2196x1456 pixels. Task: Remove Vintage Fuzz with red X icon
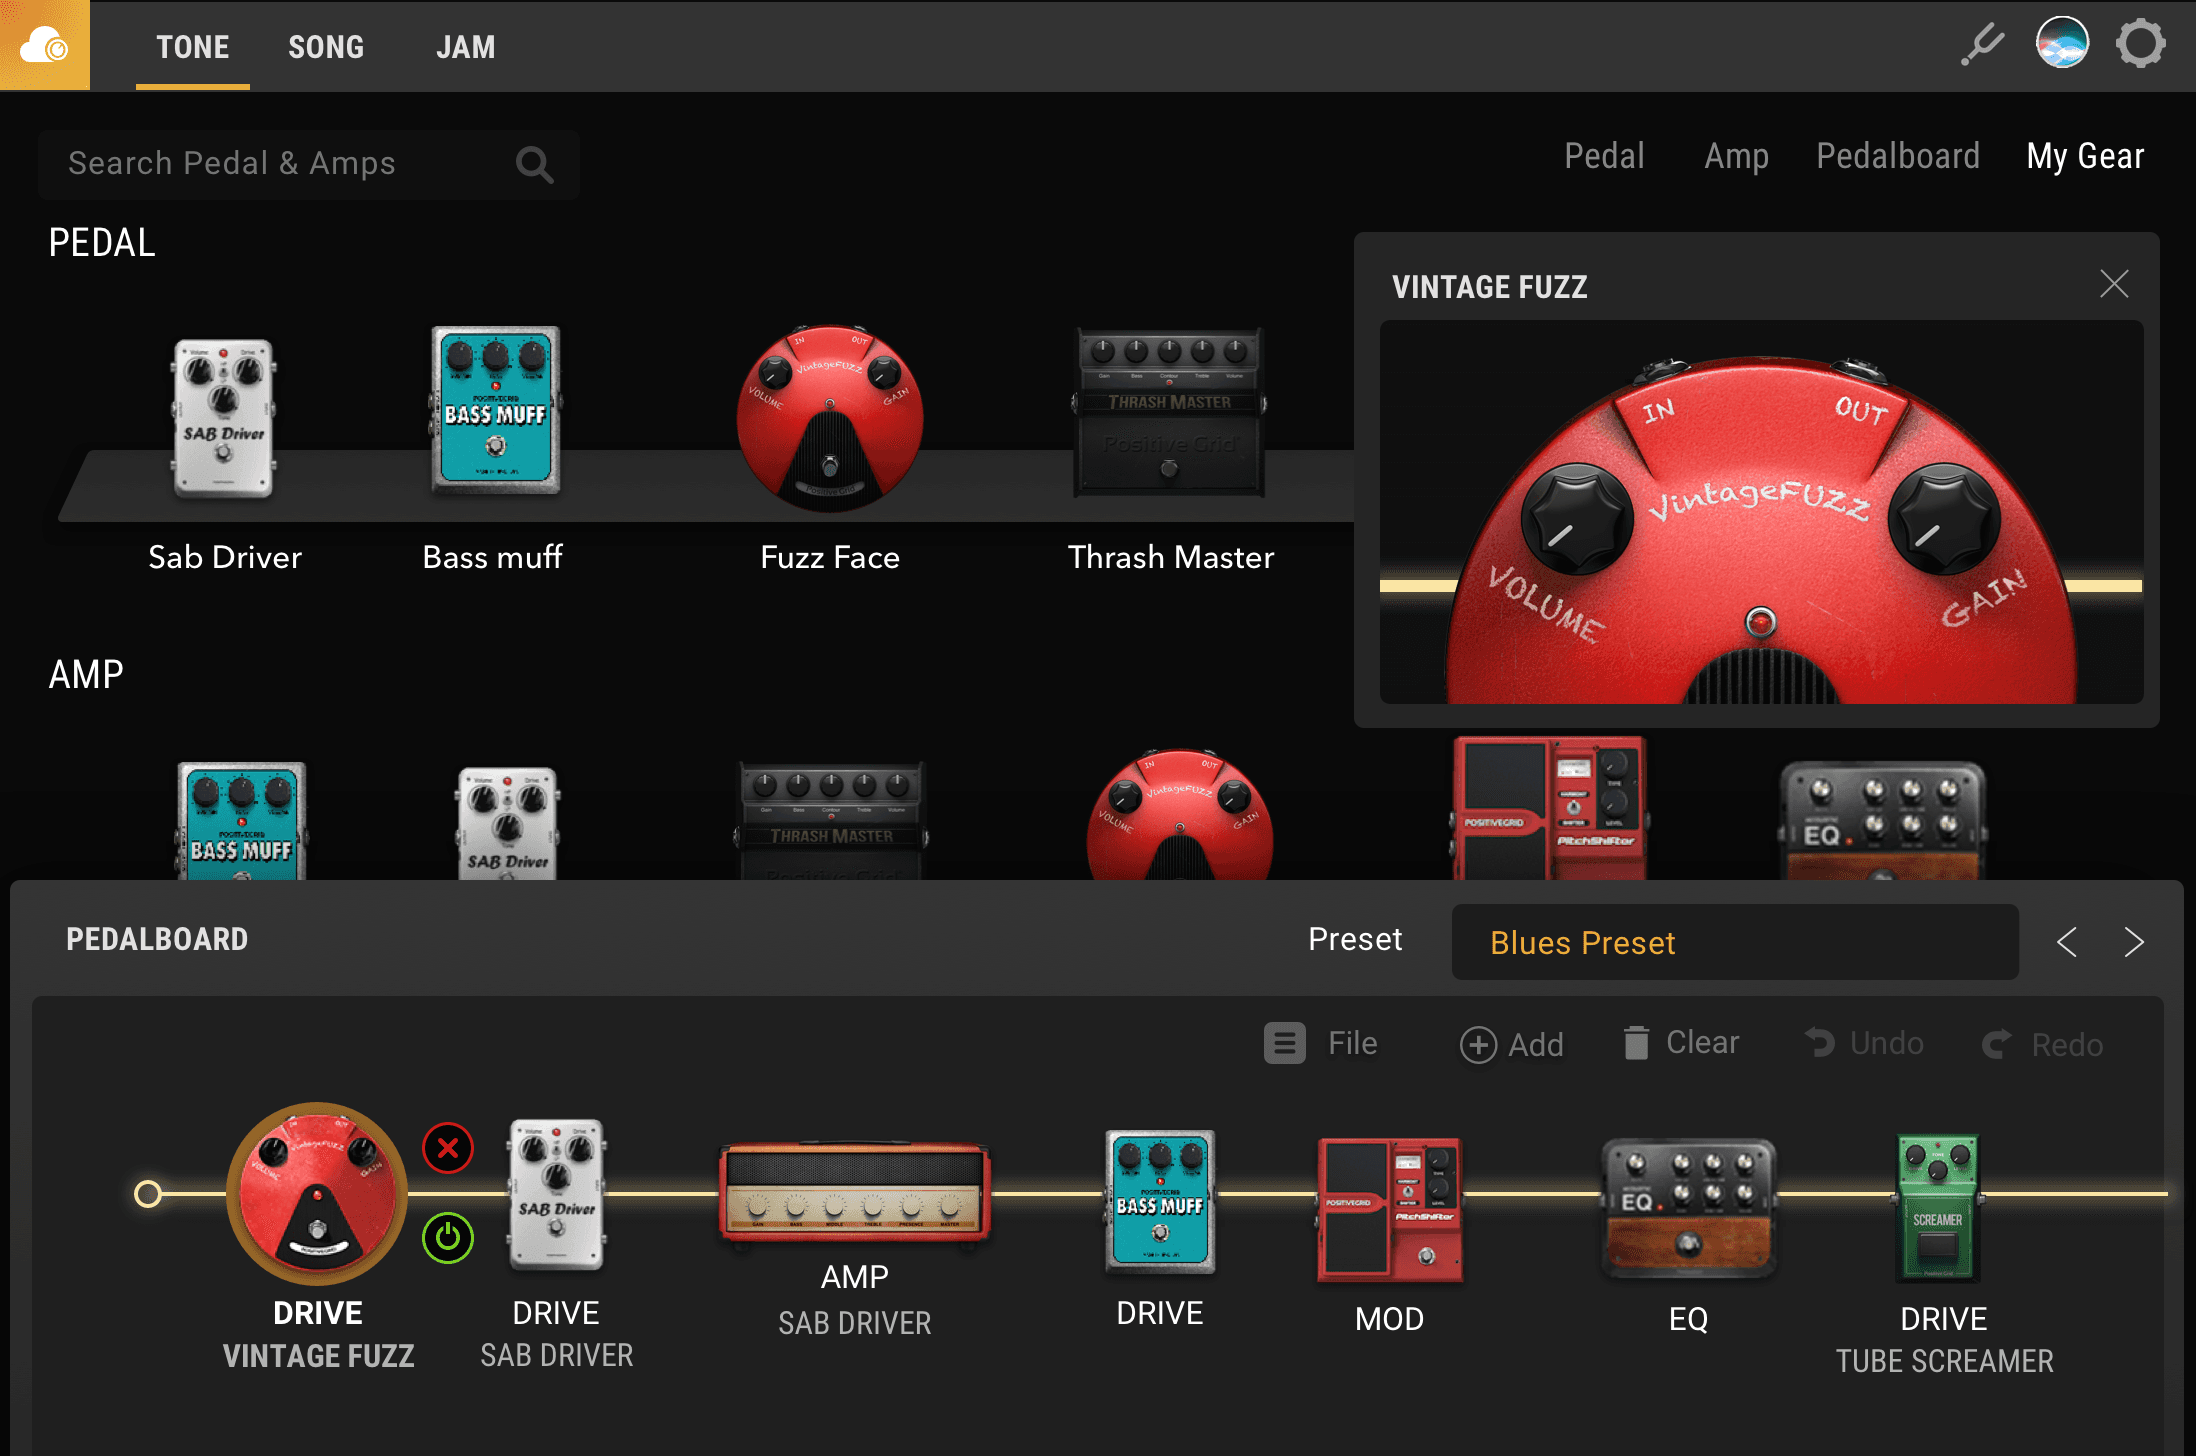[x=447, y=1148]
